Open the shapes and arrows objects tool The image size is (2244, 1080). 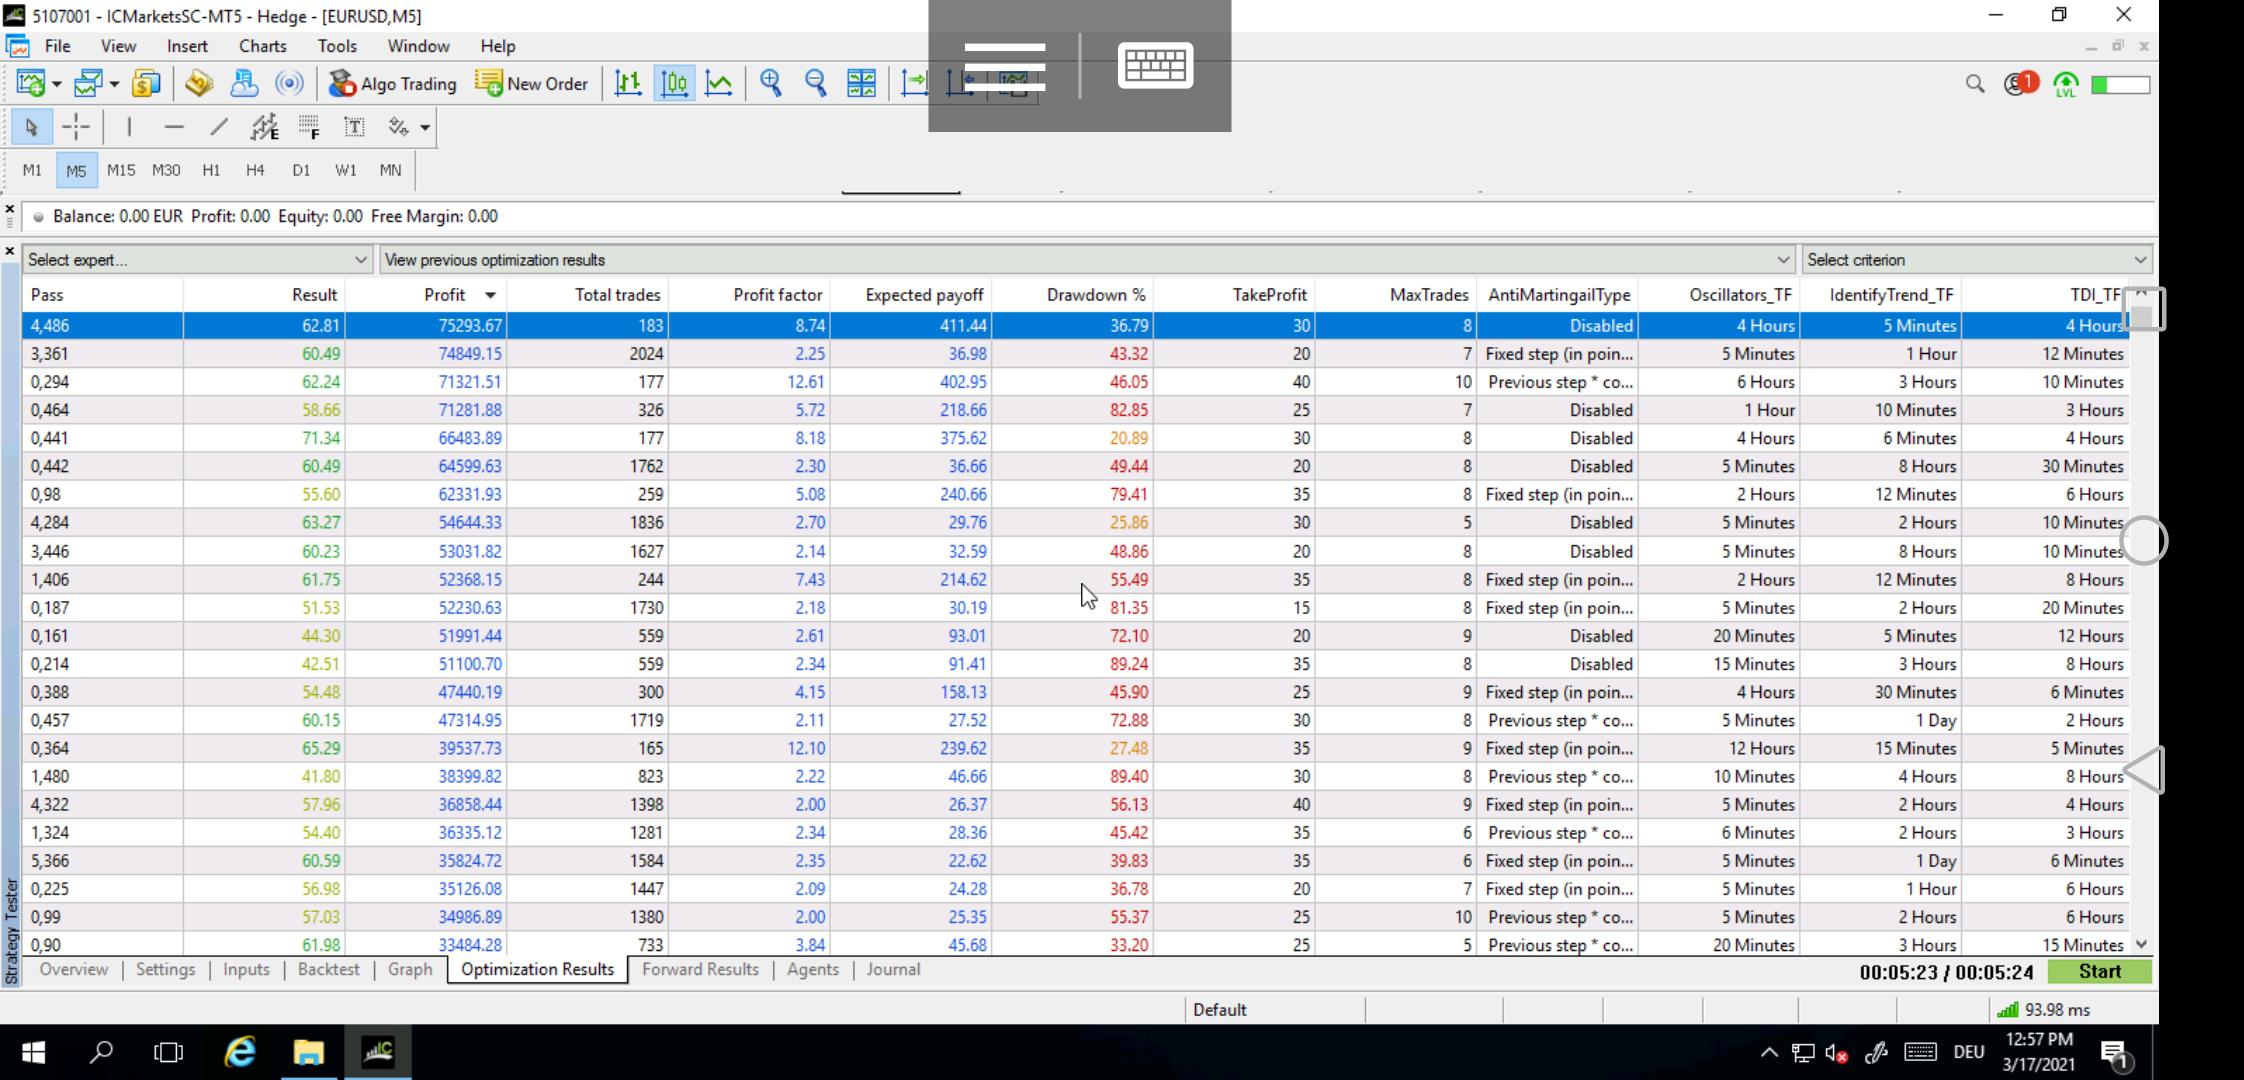399,127
